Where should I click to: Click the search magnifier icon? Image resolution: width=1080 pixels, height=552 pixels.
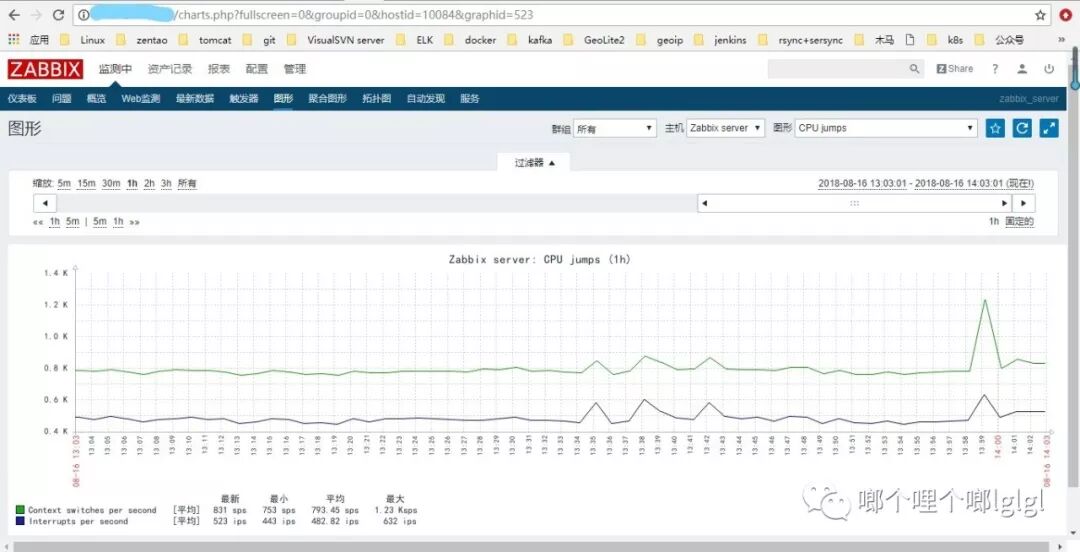click(914, 69)
